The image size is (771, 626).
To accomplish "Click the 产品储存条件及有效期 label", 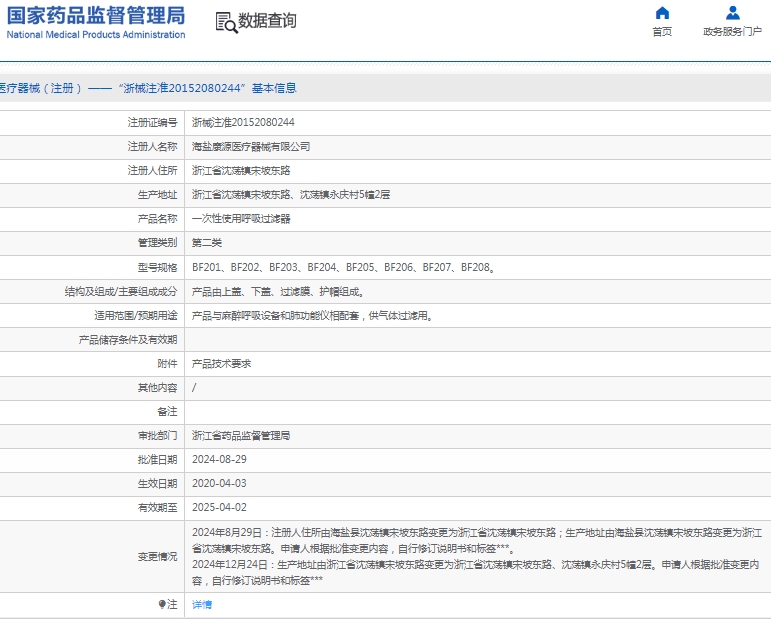I will [128, 340].
